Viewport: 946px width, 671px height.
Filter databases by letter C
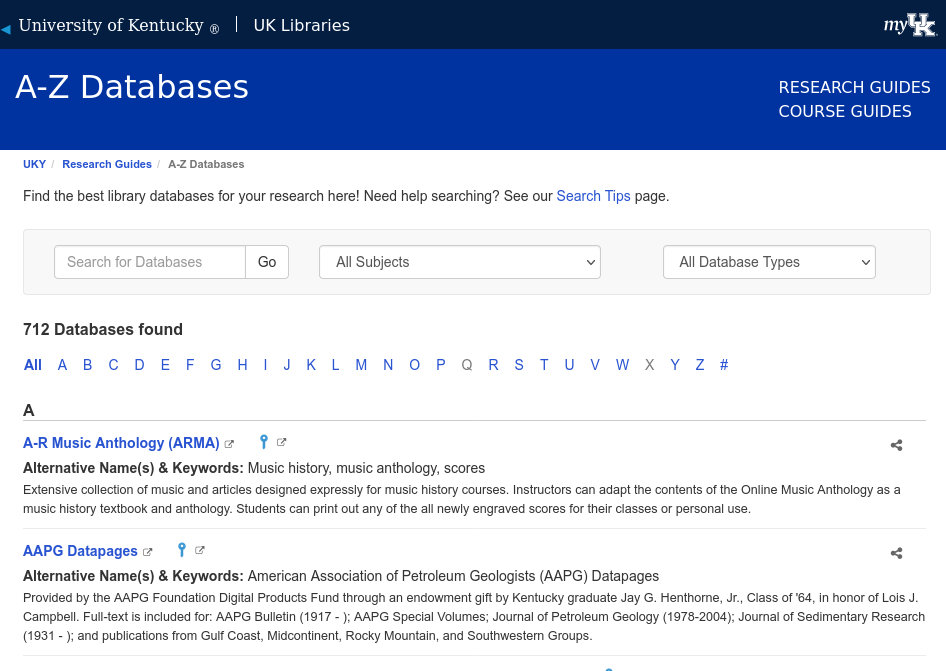point(113,365)
